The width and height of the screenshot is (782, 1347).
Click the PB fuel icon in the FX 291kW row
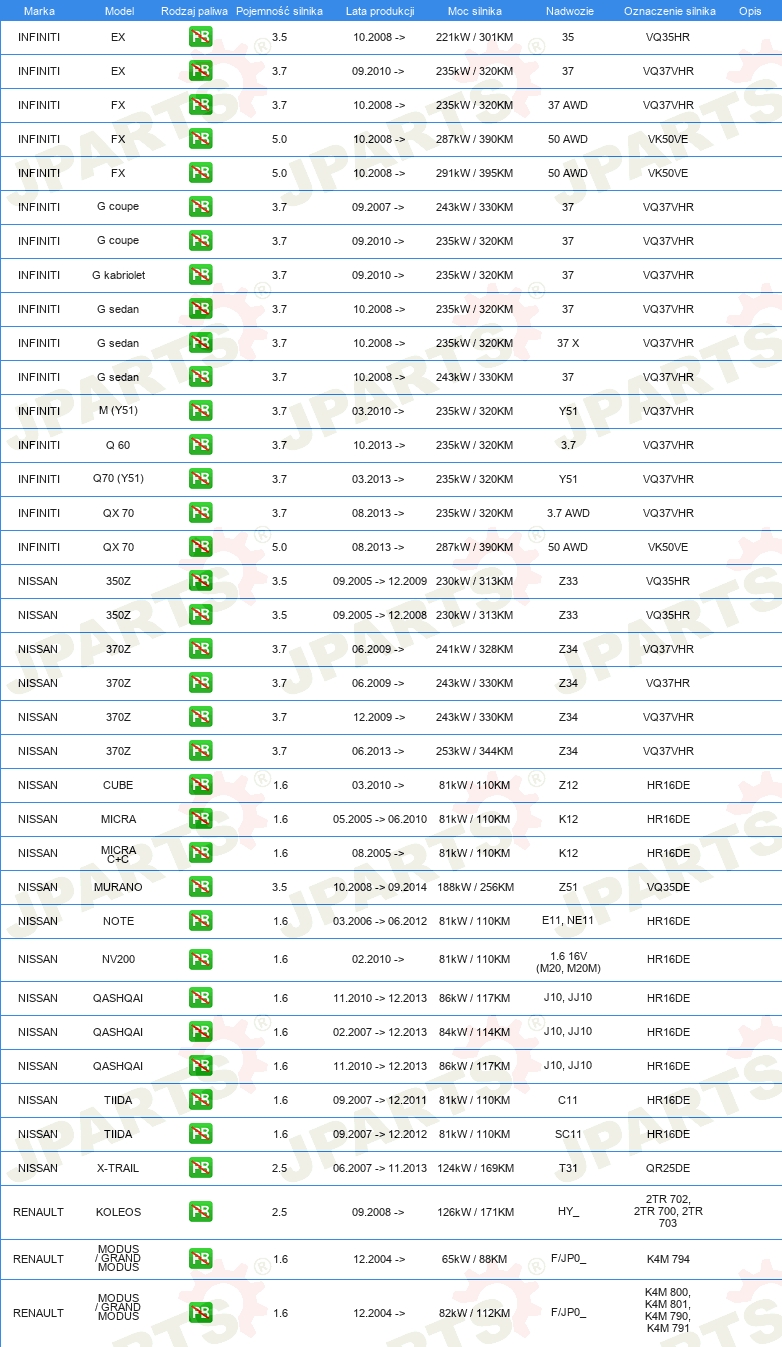200,173
